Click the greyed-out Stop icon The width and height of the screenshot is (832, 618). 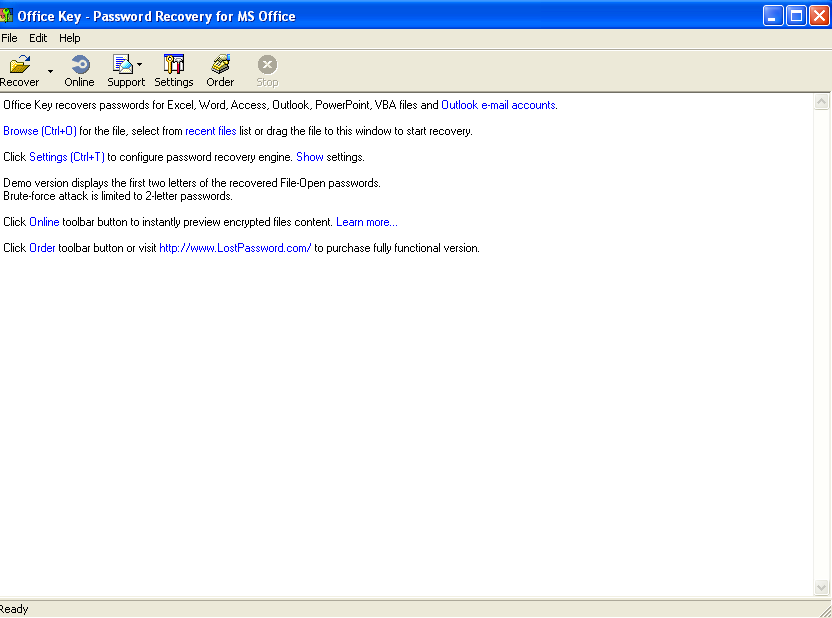coord(267,65)
